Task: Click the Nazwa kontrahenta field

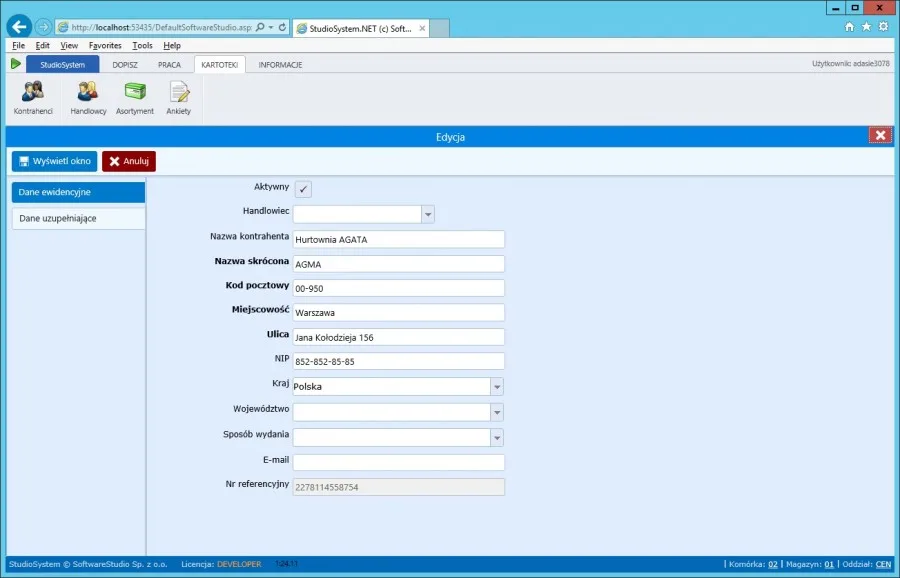Action: [399, 239]
